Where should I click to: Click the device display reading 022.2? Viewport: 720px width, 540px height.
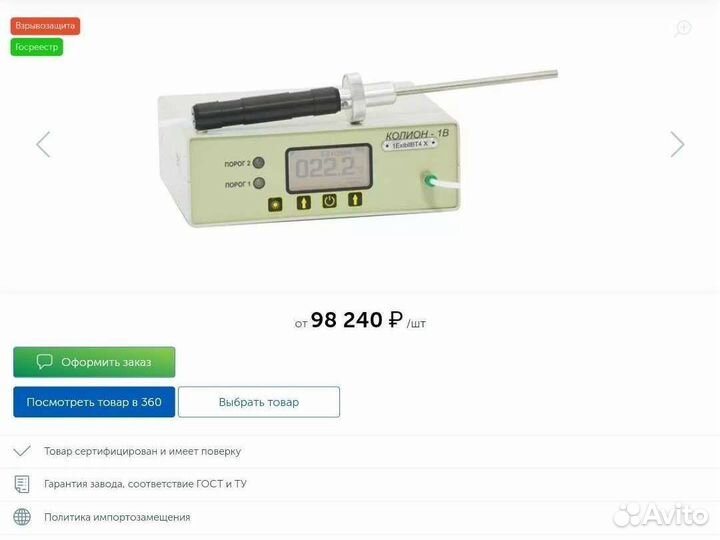(x=329, y=169)
